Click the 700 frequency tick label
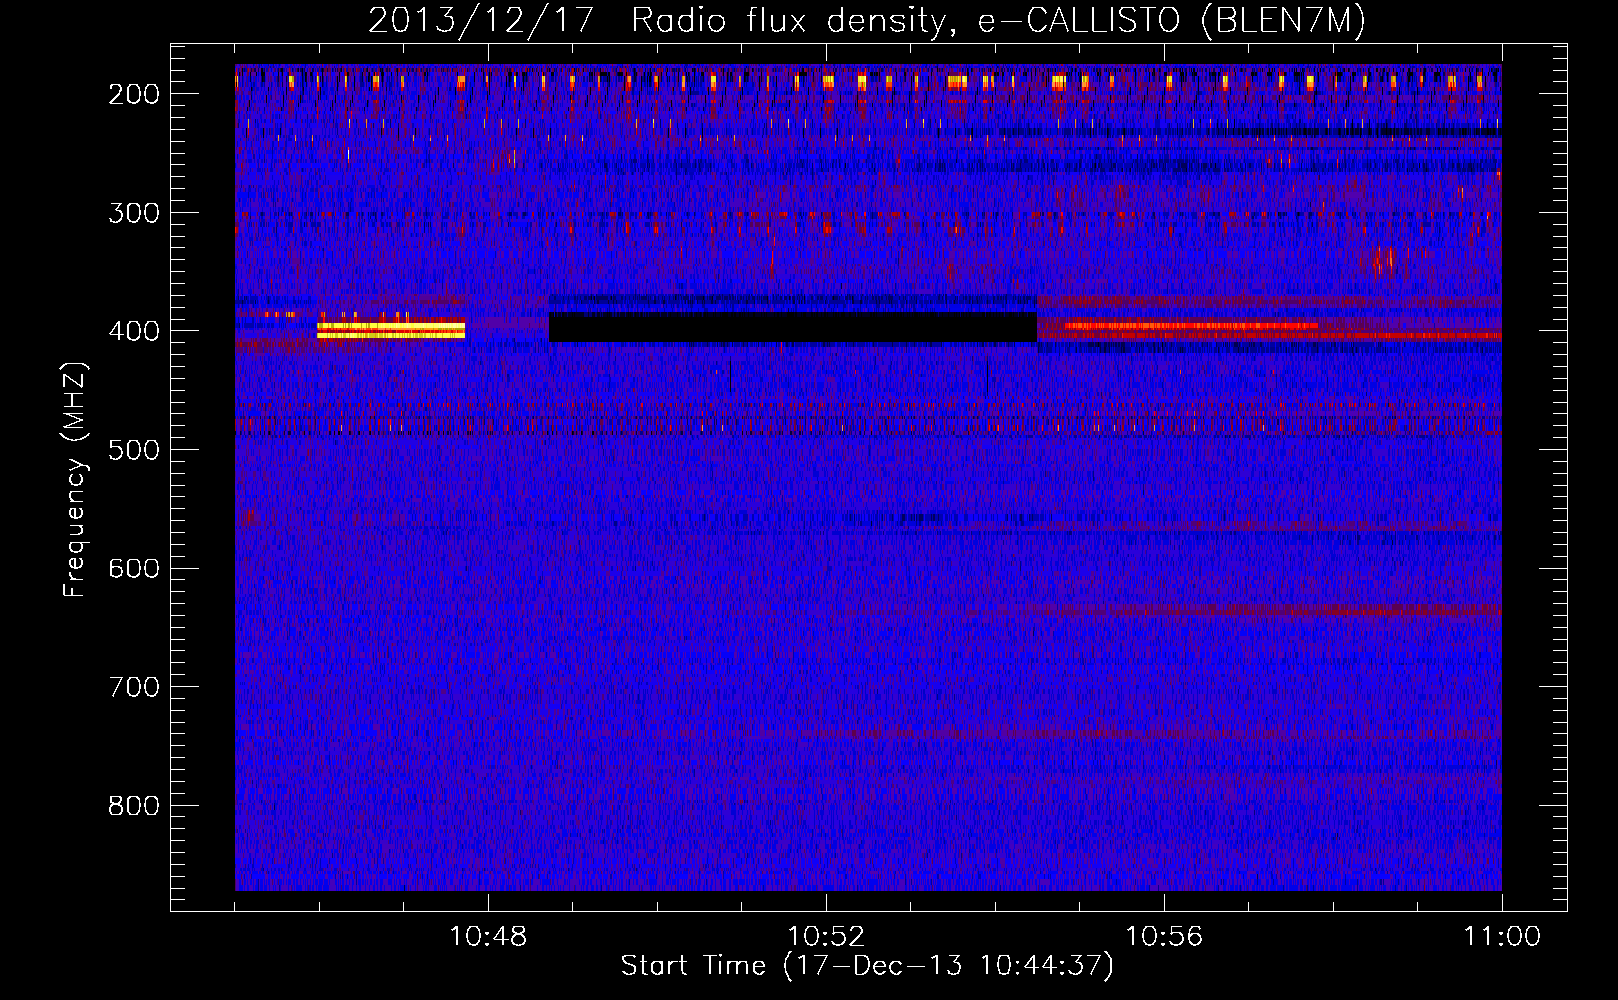Viewport: 1618px width, 1000px height. pos(133,687)
